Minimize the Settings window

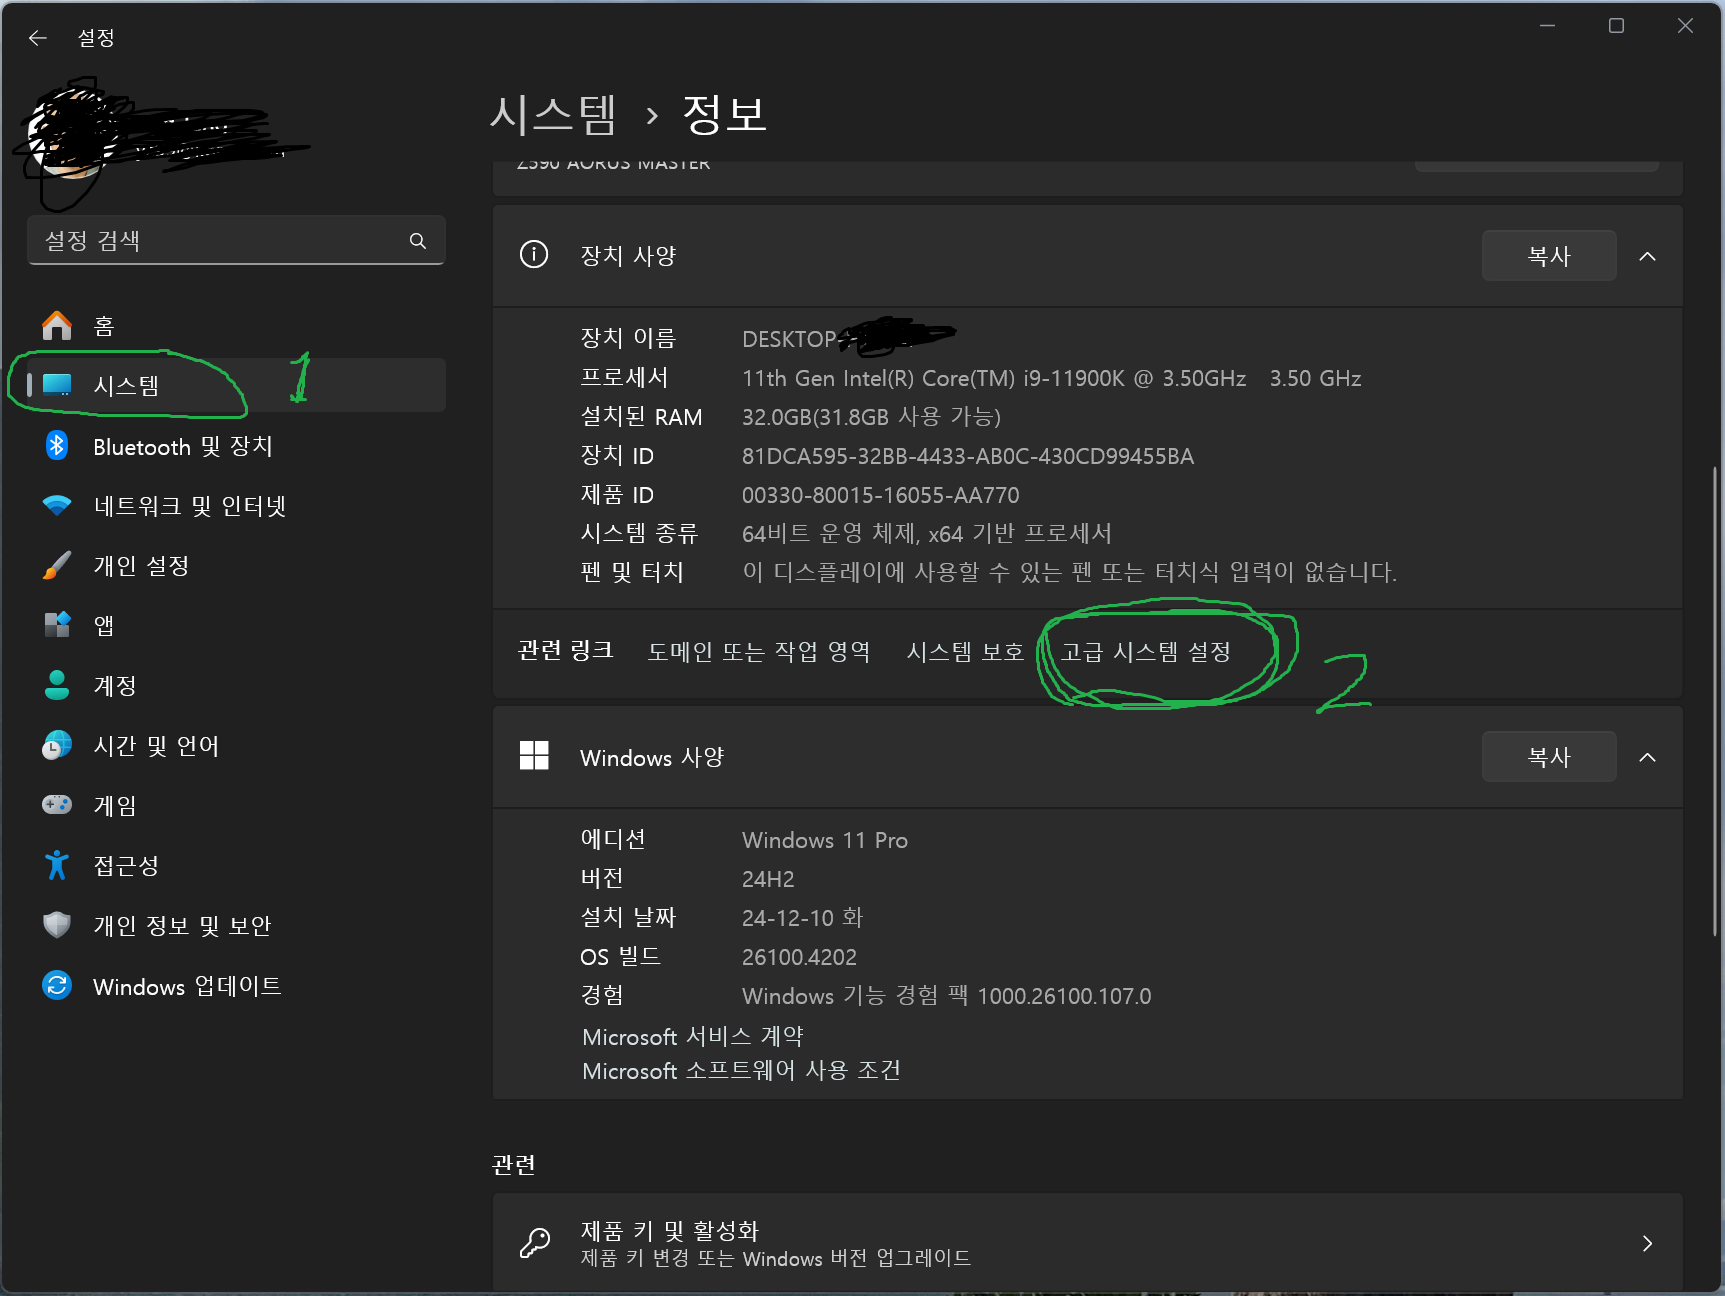click(x=1547, y=26)
